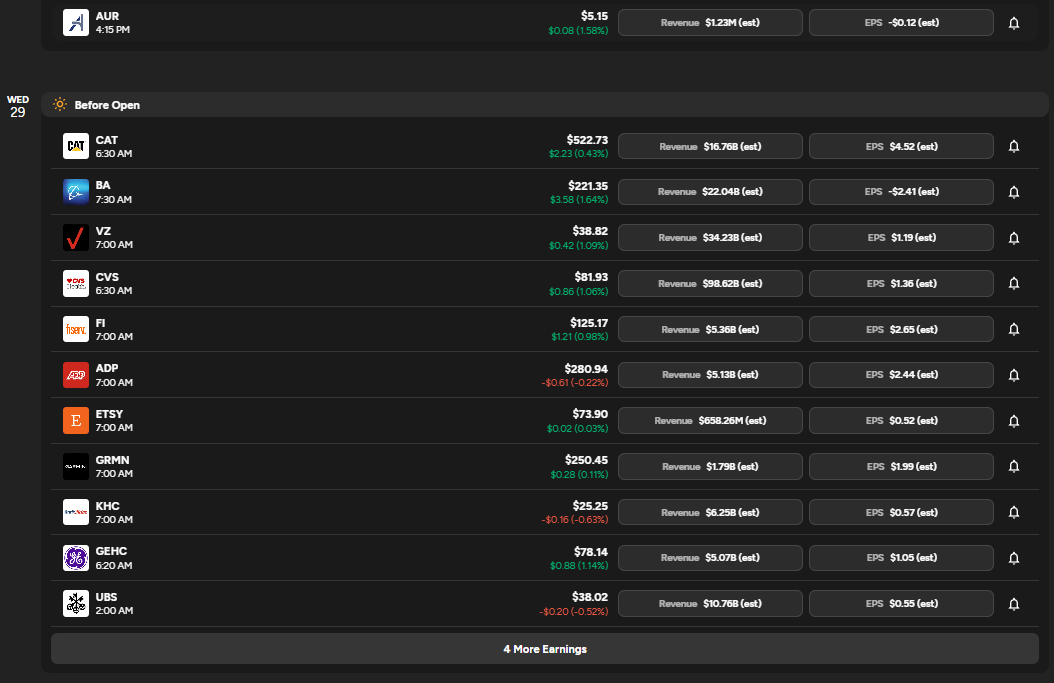The height and width of the screenshot is (683, 1054).
Task: Set alert bell for CVS earnings
Action: coord(1014,283)
